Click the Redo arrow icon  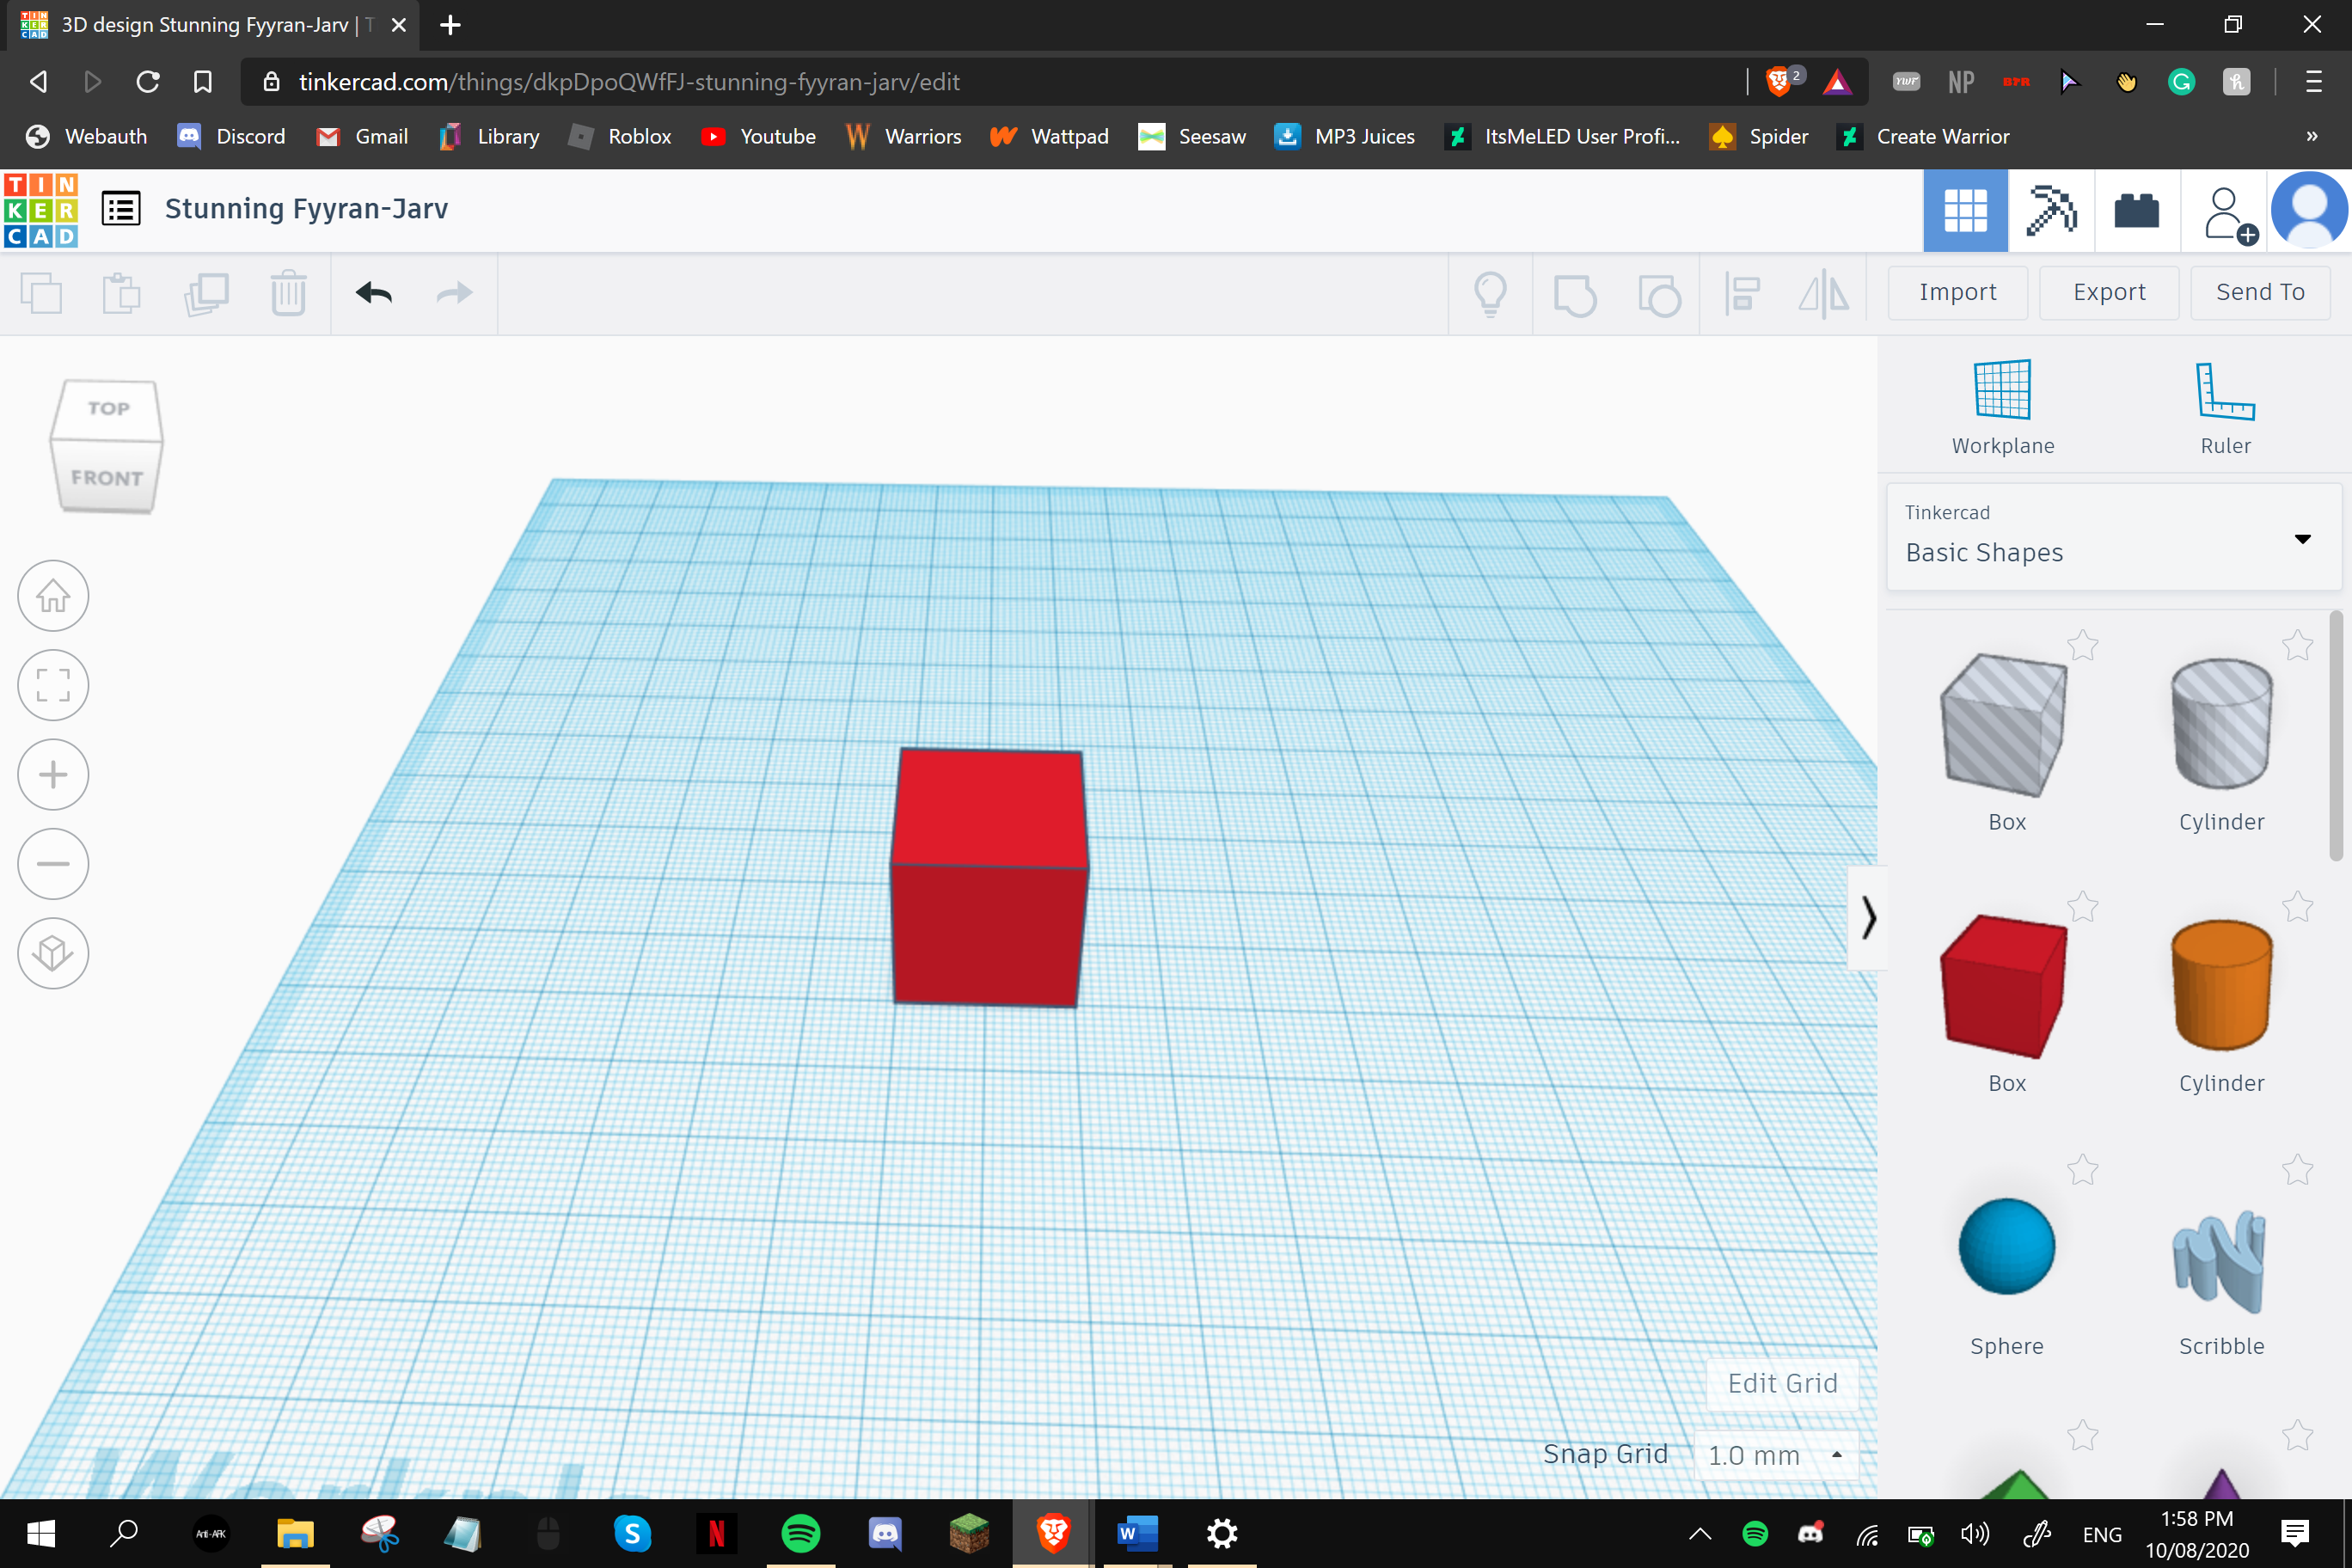pos(453,292)
